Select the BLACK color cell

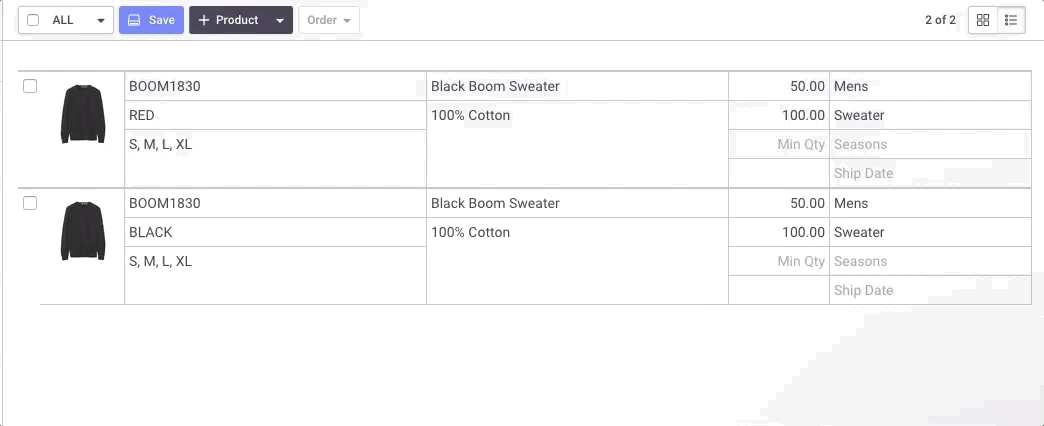pos(276,232)
